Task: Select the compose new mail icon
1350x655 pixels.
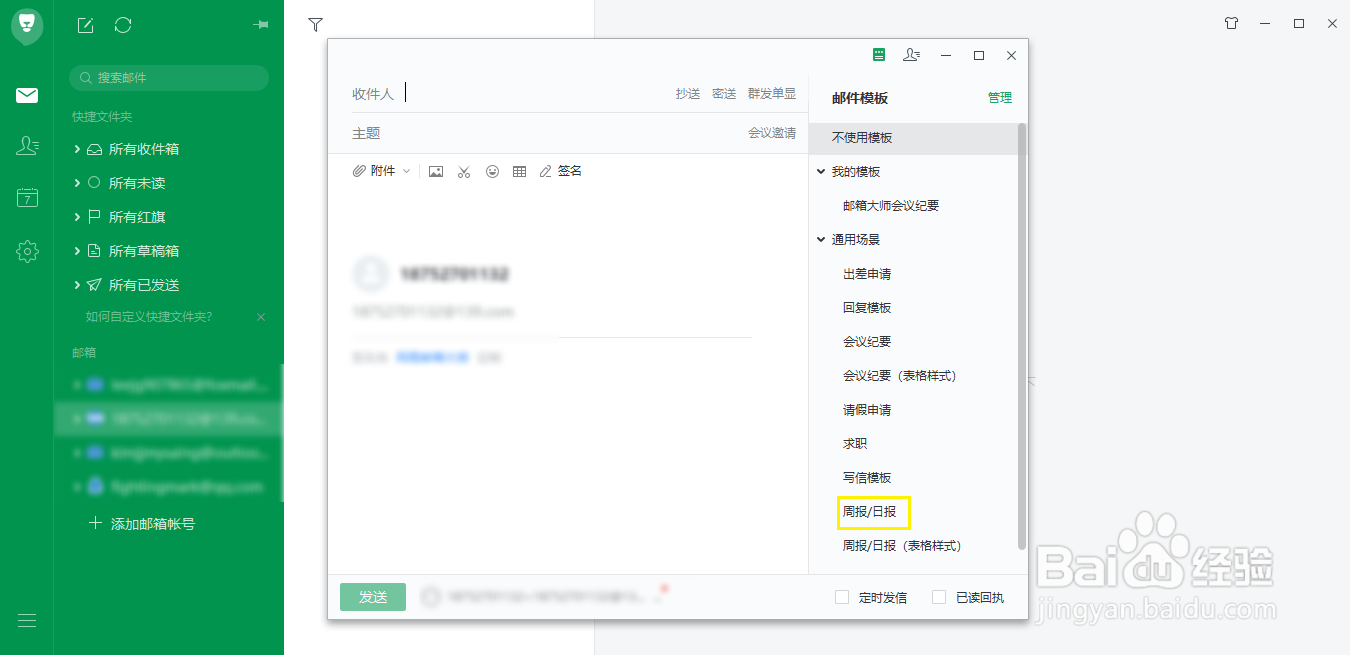Action: point(84,25)
